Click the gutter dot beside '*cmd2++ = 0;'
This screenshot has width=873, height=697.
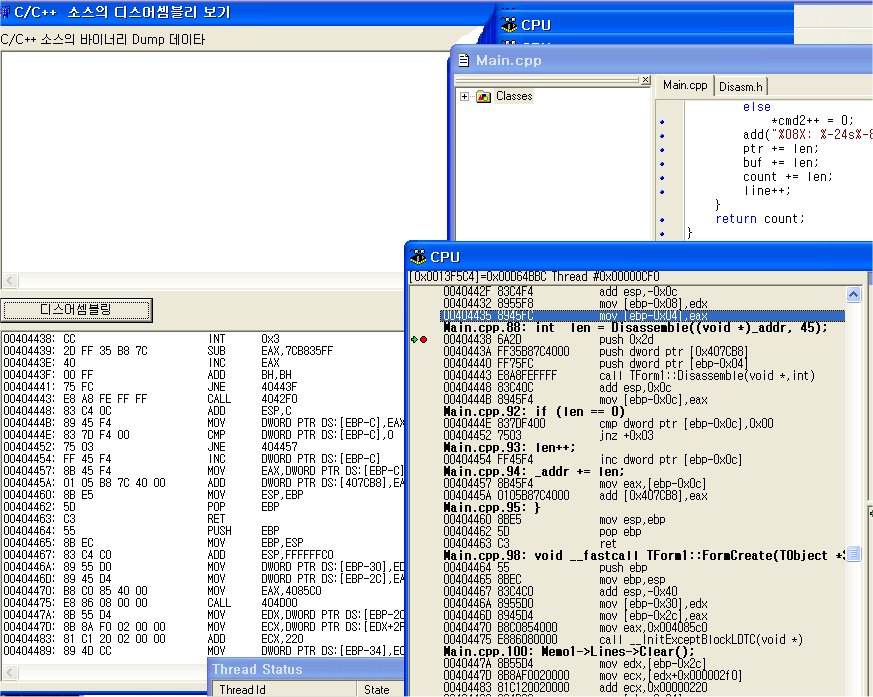click(662, 121)
